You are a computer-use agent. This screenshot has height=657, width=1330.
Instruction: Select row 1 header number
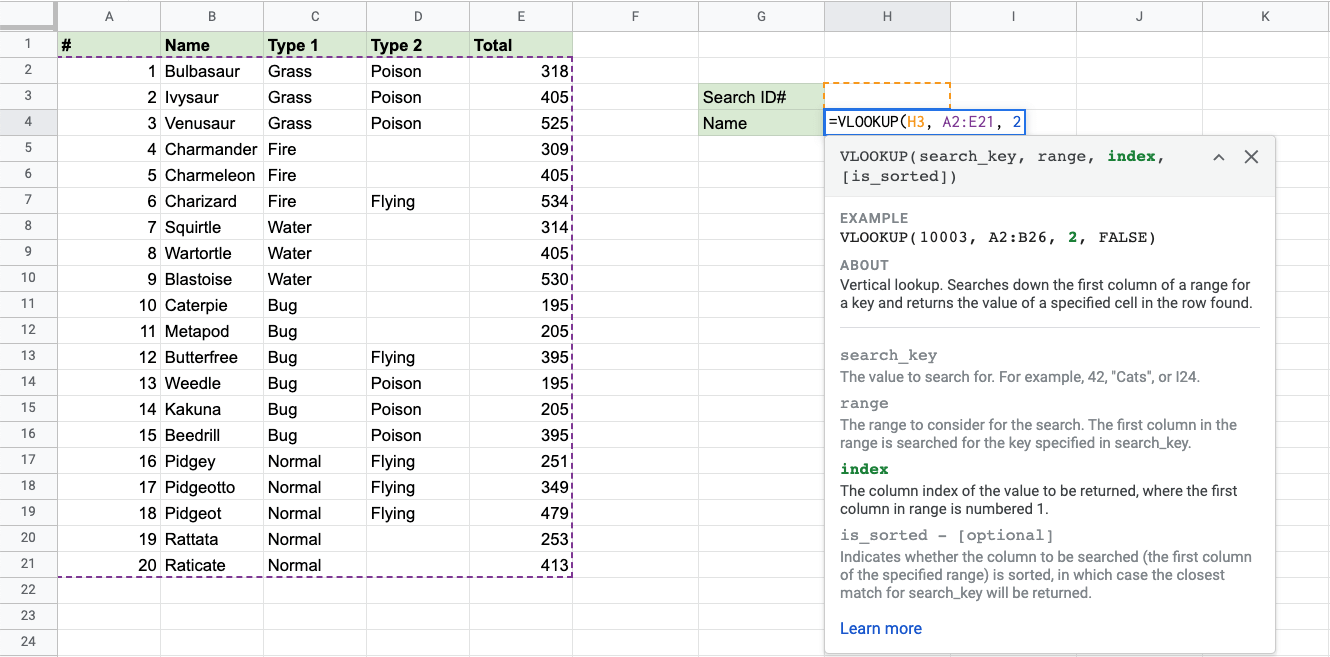28,44
